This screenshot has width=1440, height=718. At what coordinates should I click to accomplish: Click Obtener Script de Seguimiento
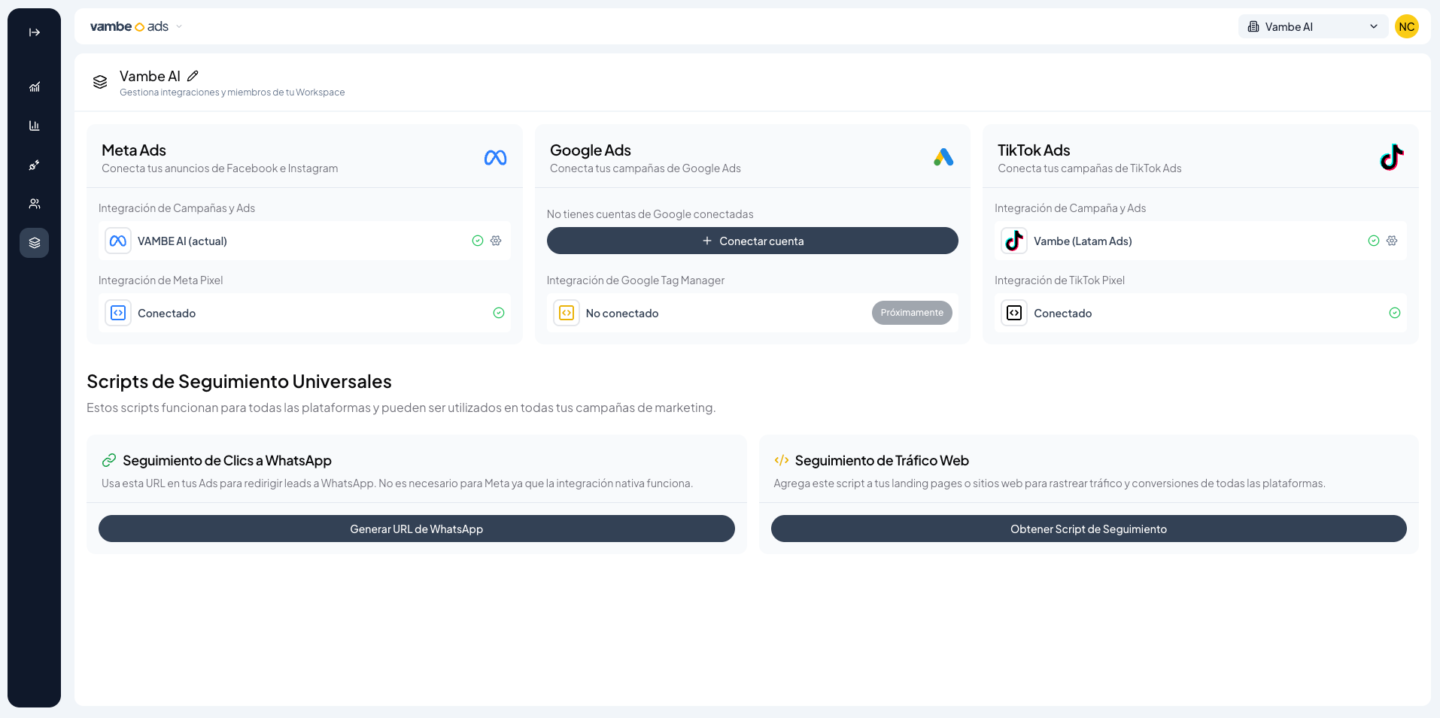pos(1088,529)
